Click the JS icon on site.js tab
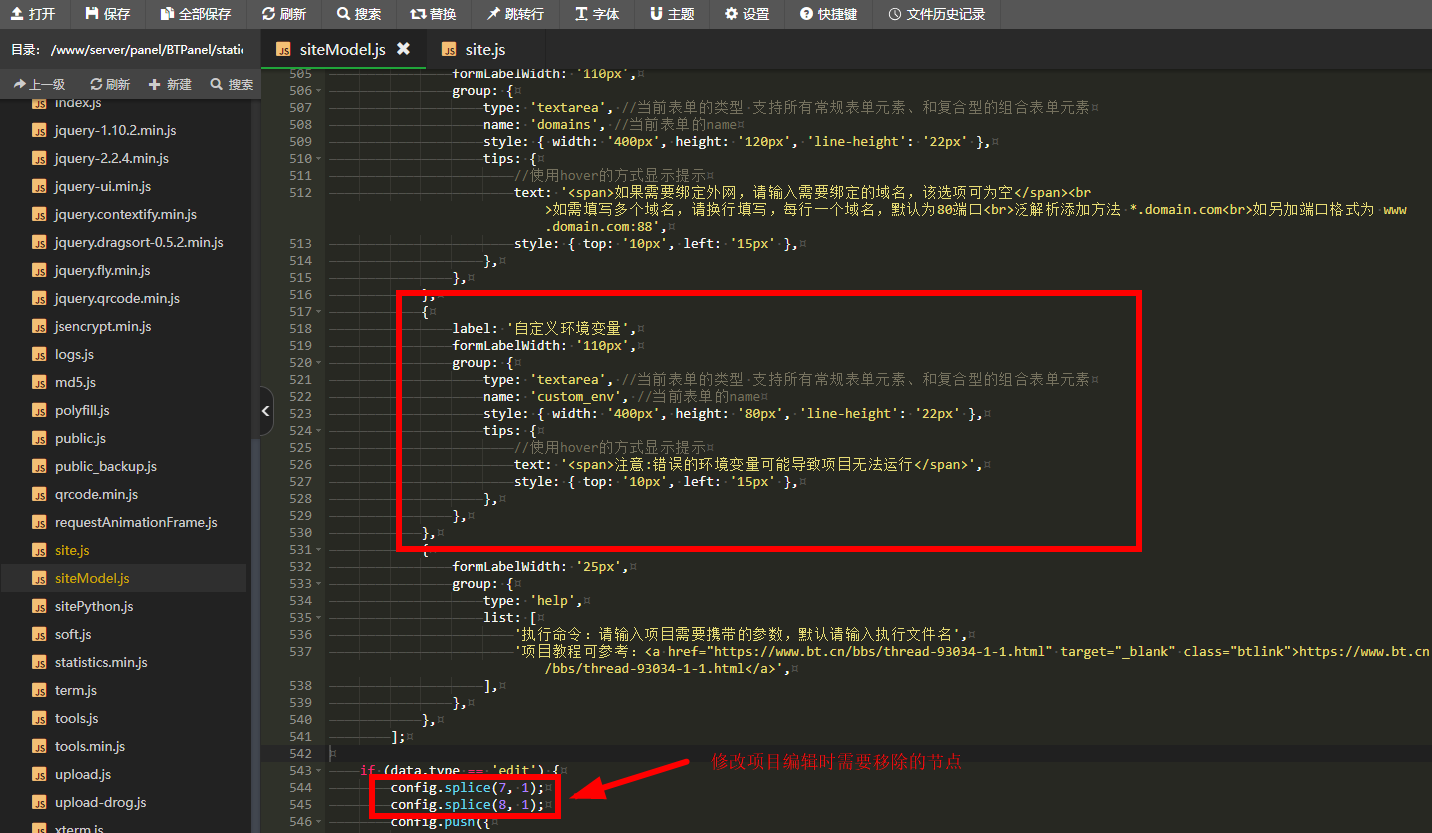Viewport: 1432px width, 833px height. coord(449,50)
